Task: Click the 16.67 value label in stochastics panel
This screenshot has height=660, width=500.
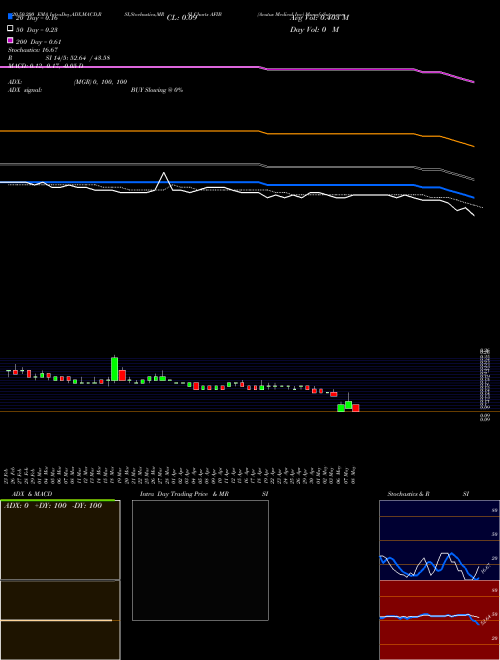Action: click(486, 568)
